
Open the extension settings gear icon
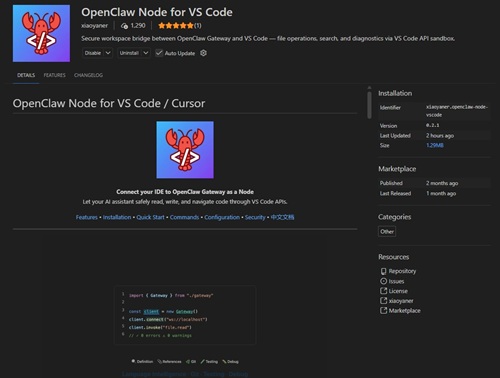click(203, 53)
